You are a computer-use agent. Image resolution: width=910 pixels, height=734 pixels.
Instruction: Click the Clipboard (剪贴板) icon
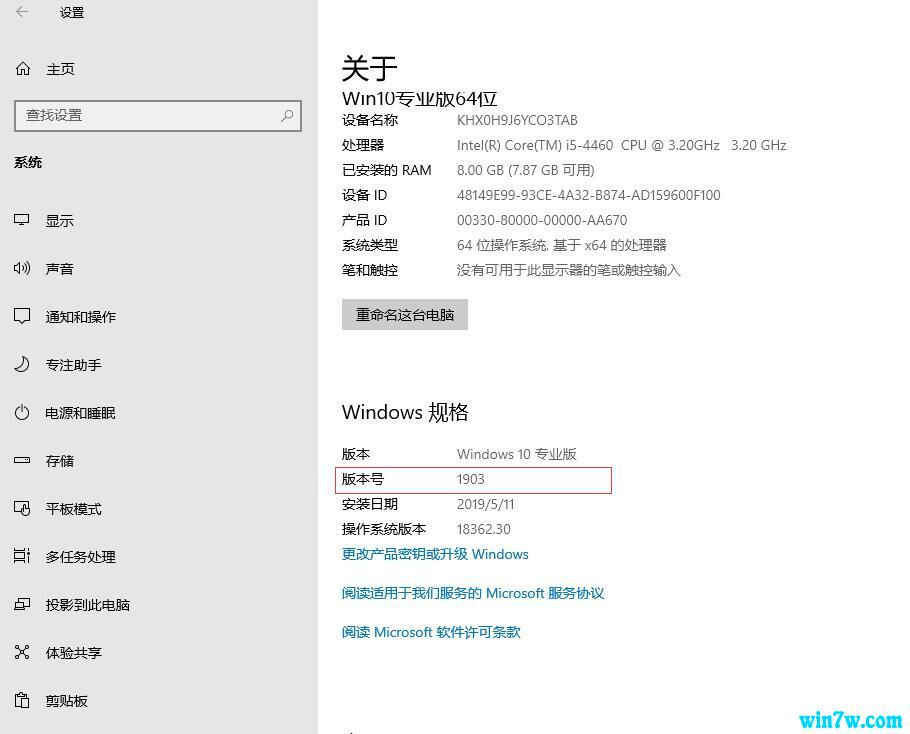[22, 701]
